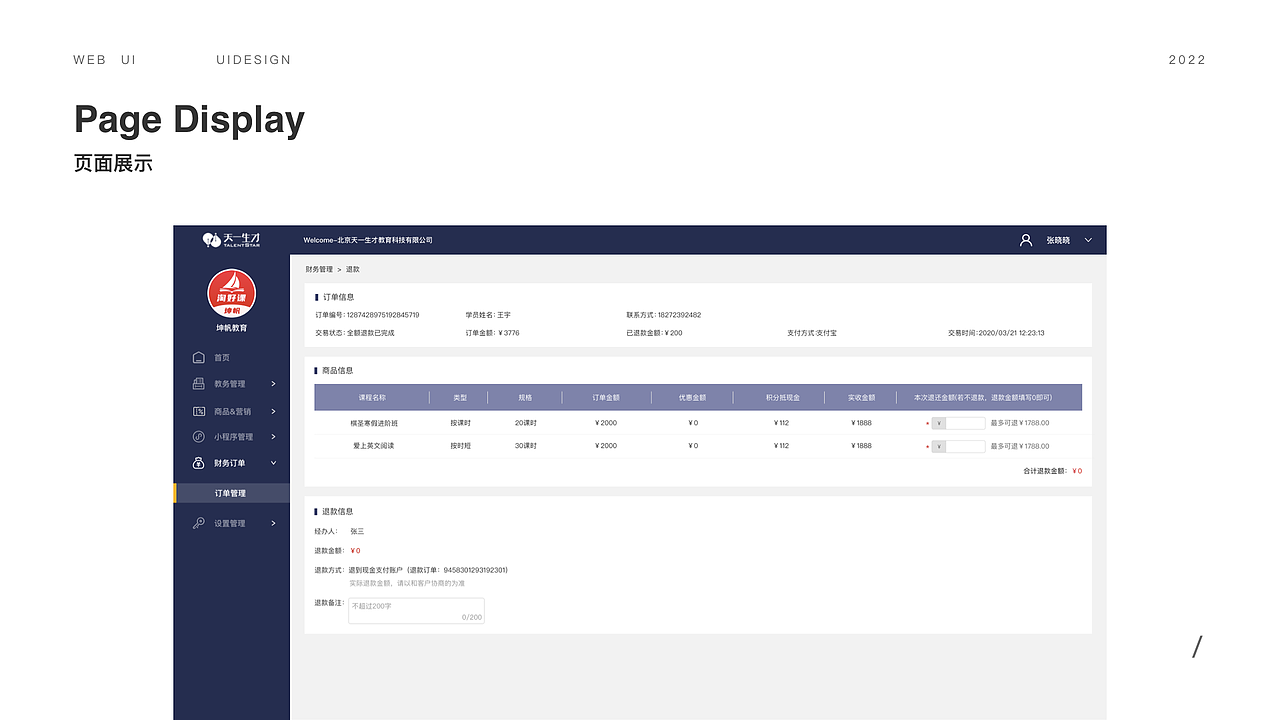Click the 退款 breadcrumb item
The width and height of the screenshot is (1280, 720).
click(x=353, y=270)
